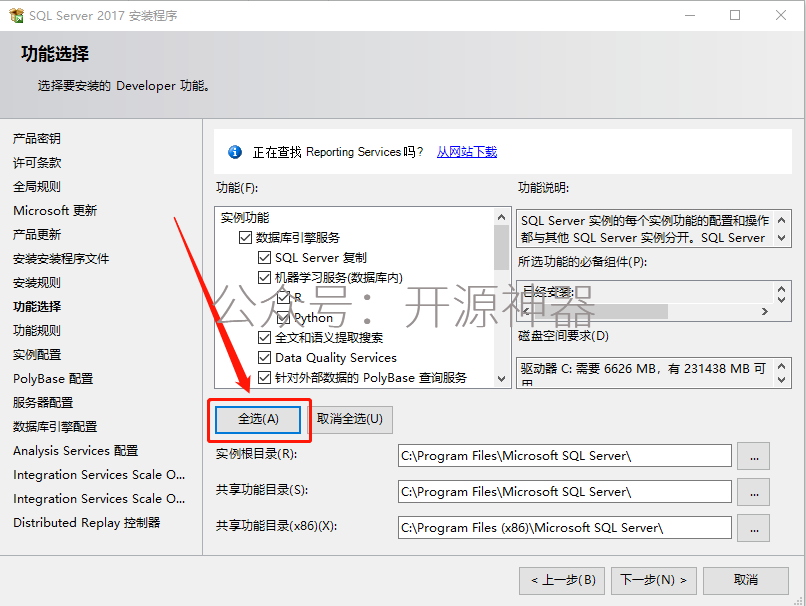Toggle 机器学习服务(数据库内) checkbox
This screenshot has width=806, height=606.
[264, 278]
